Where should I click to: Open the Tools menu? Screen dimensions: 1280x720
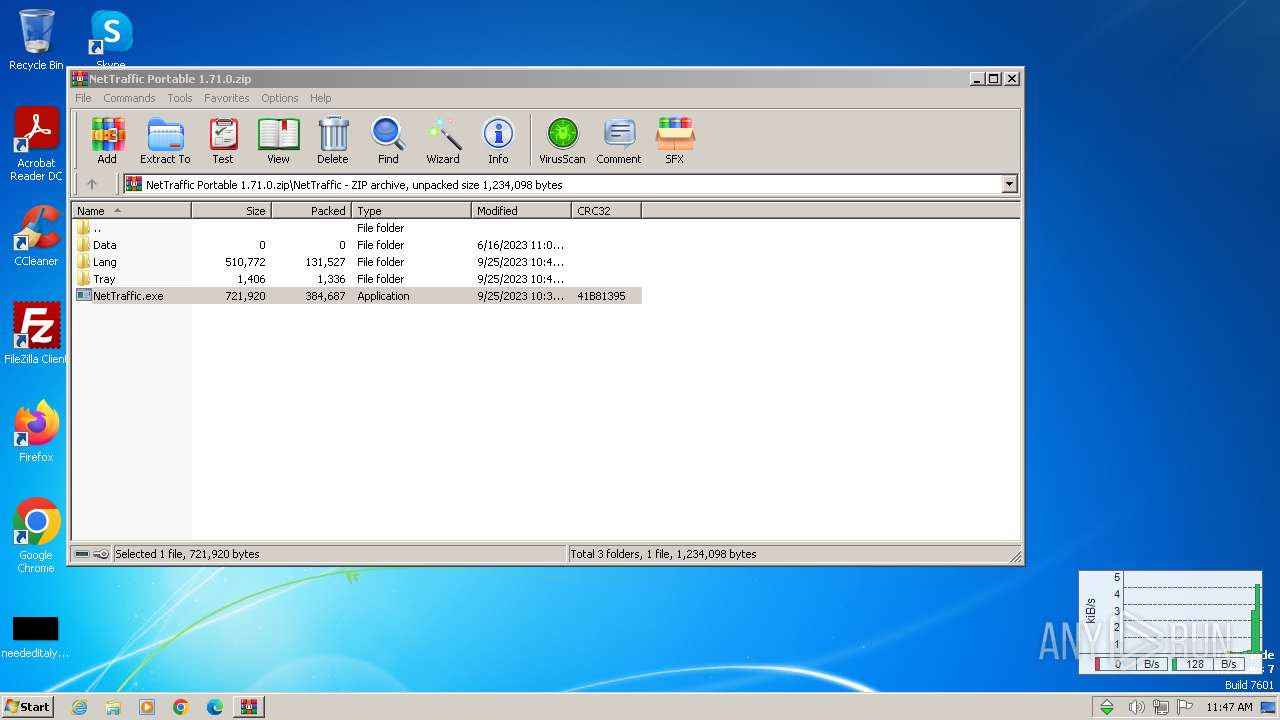tap(180, 98)
